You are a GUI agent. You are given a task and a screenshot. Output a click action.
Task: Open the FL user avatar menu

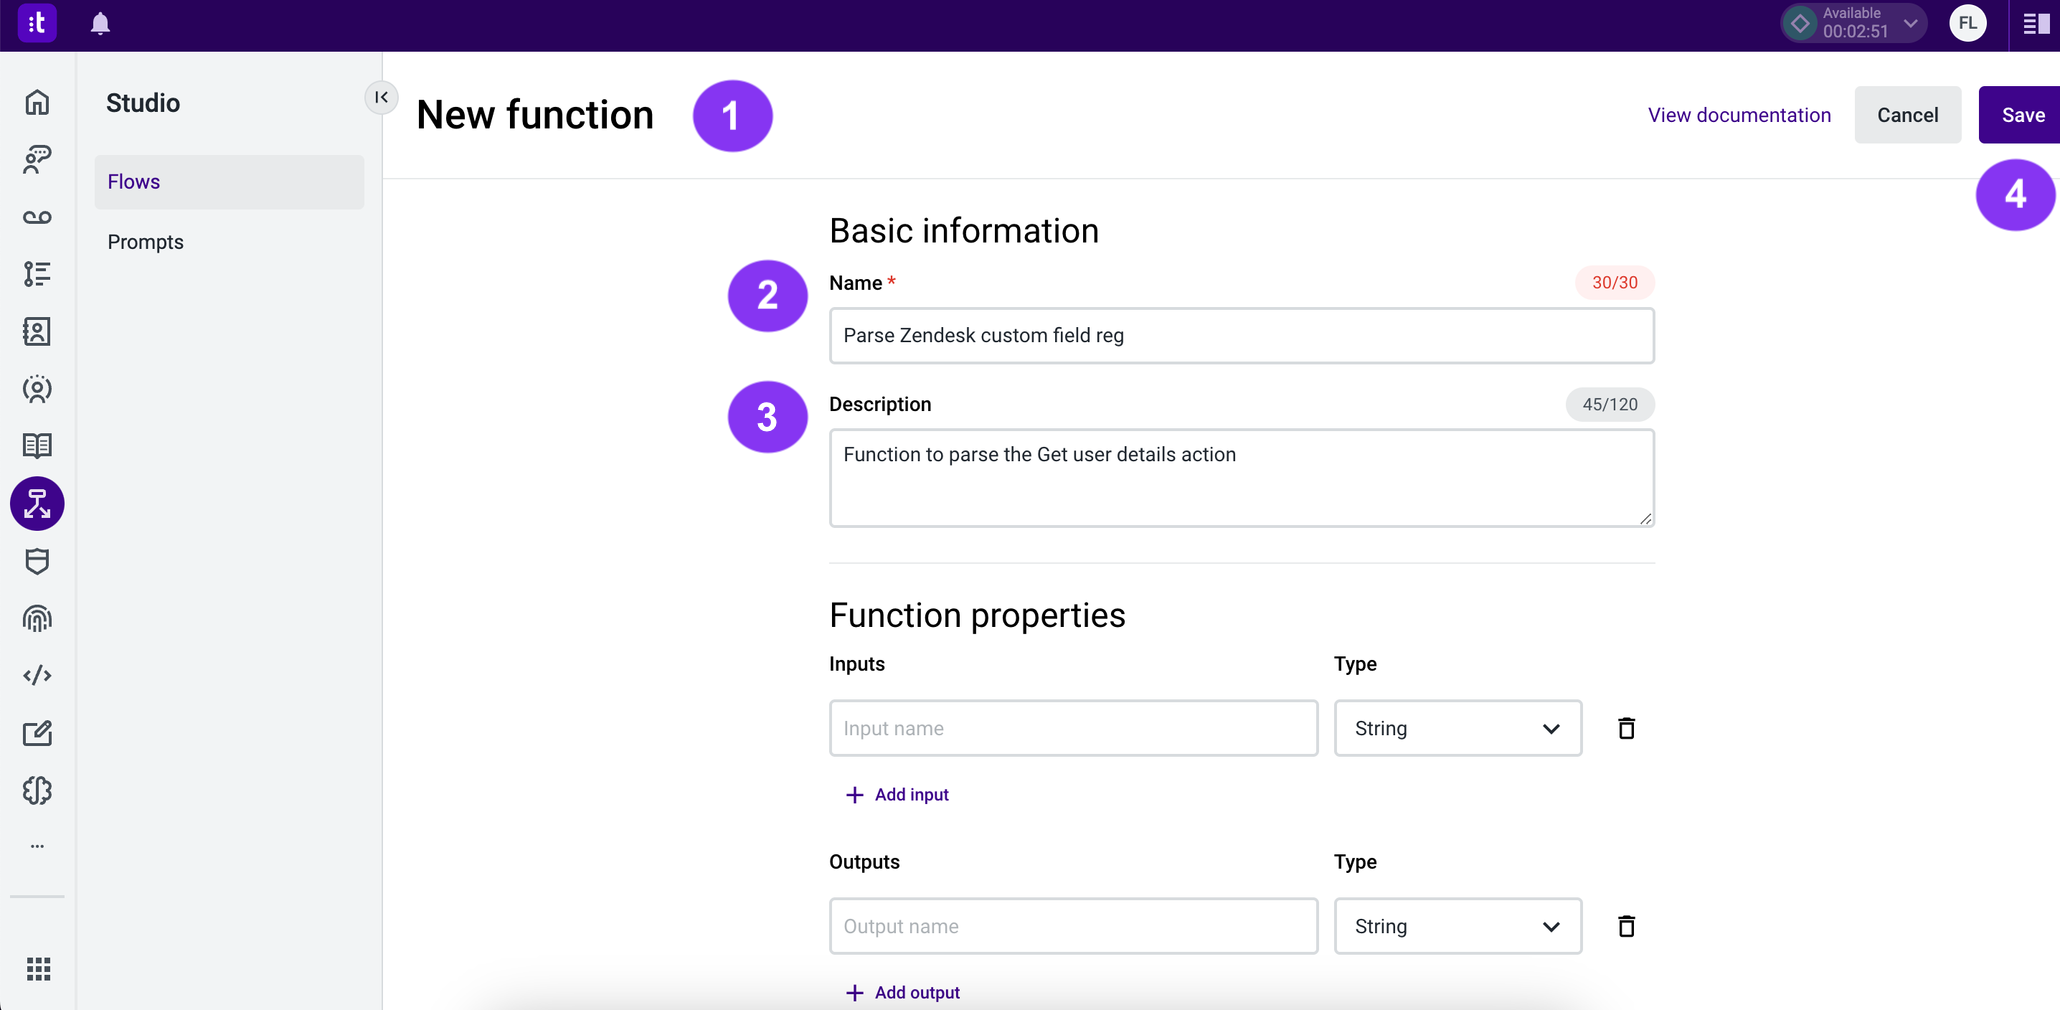(x=1967, y=23)
